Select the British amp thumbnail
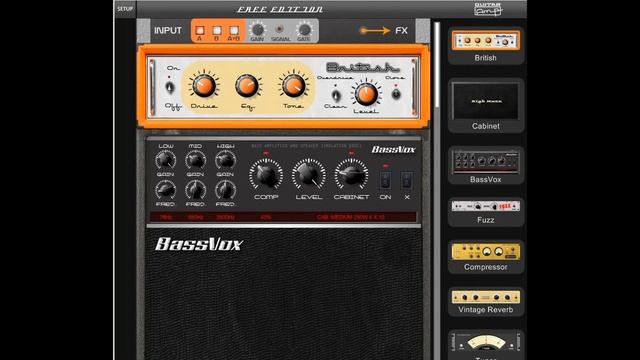The width and height of the screenshot is (640, 360). pos(485,46)
